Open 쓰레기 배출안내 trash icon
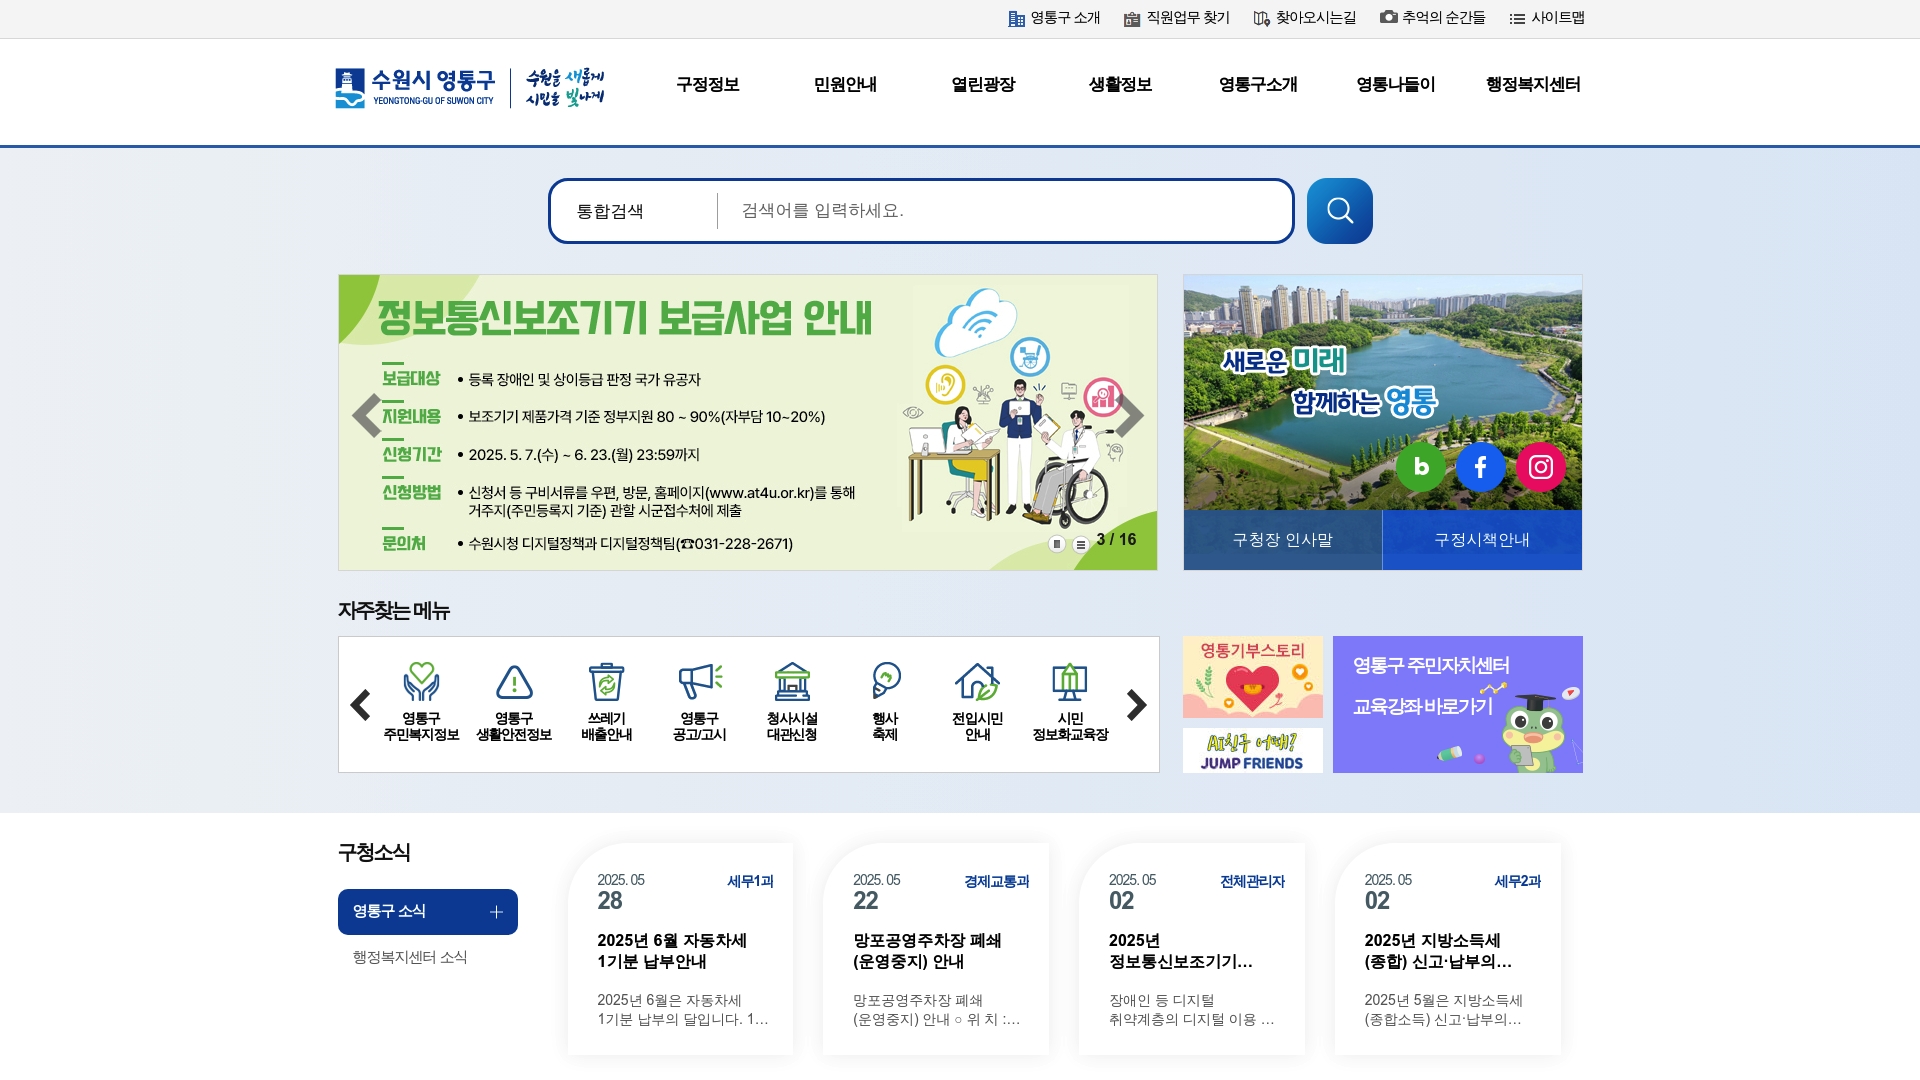The height and width of the screenshot is (1080, 1920). (606, 702)
